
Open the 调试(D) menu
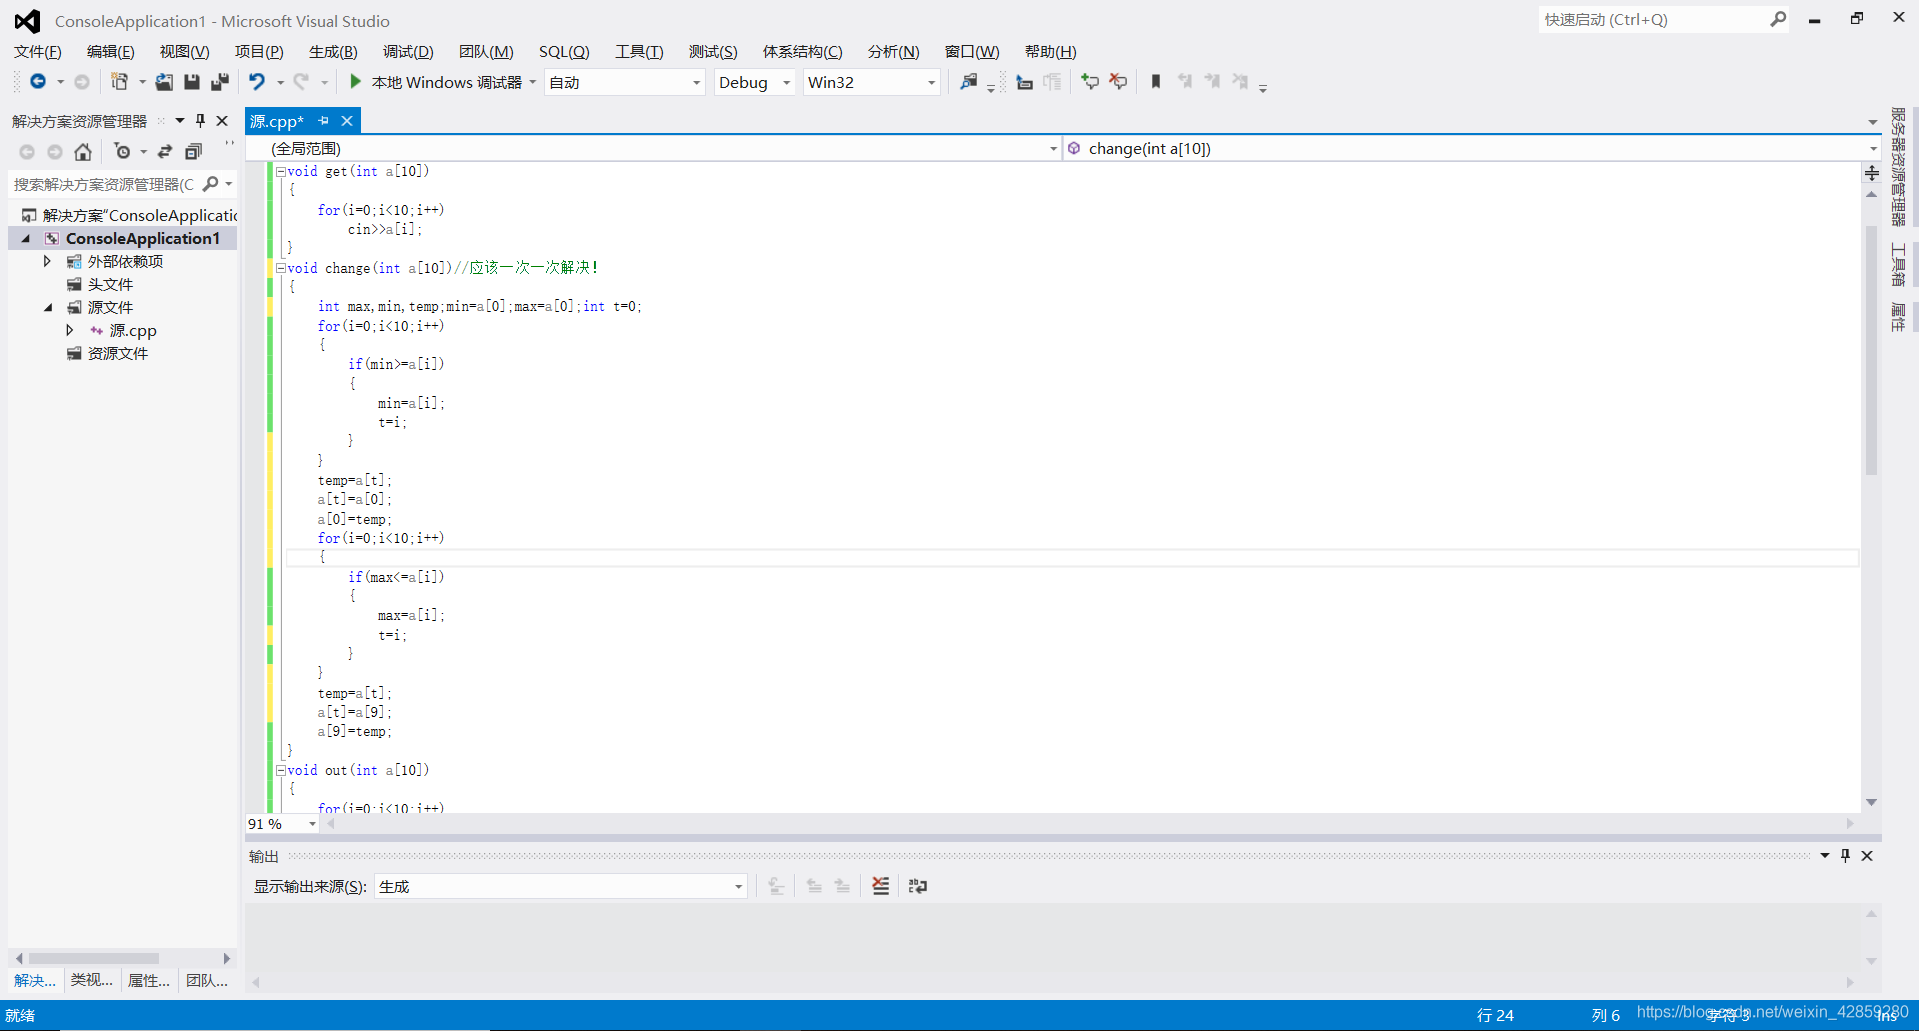coord(408,52)
